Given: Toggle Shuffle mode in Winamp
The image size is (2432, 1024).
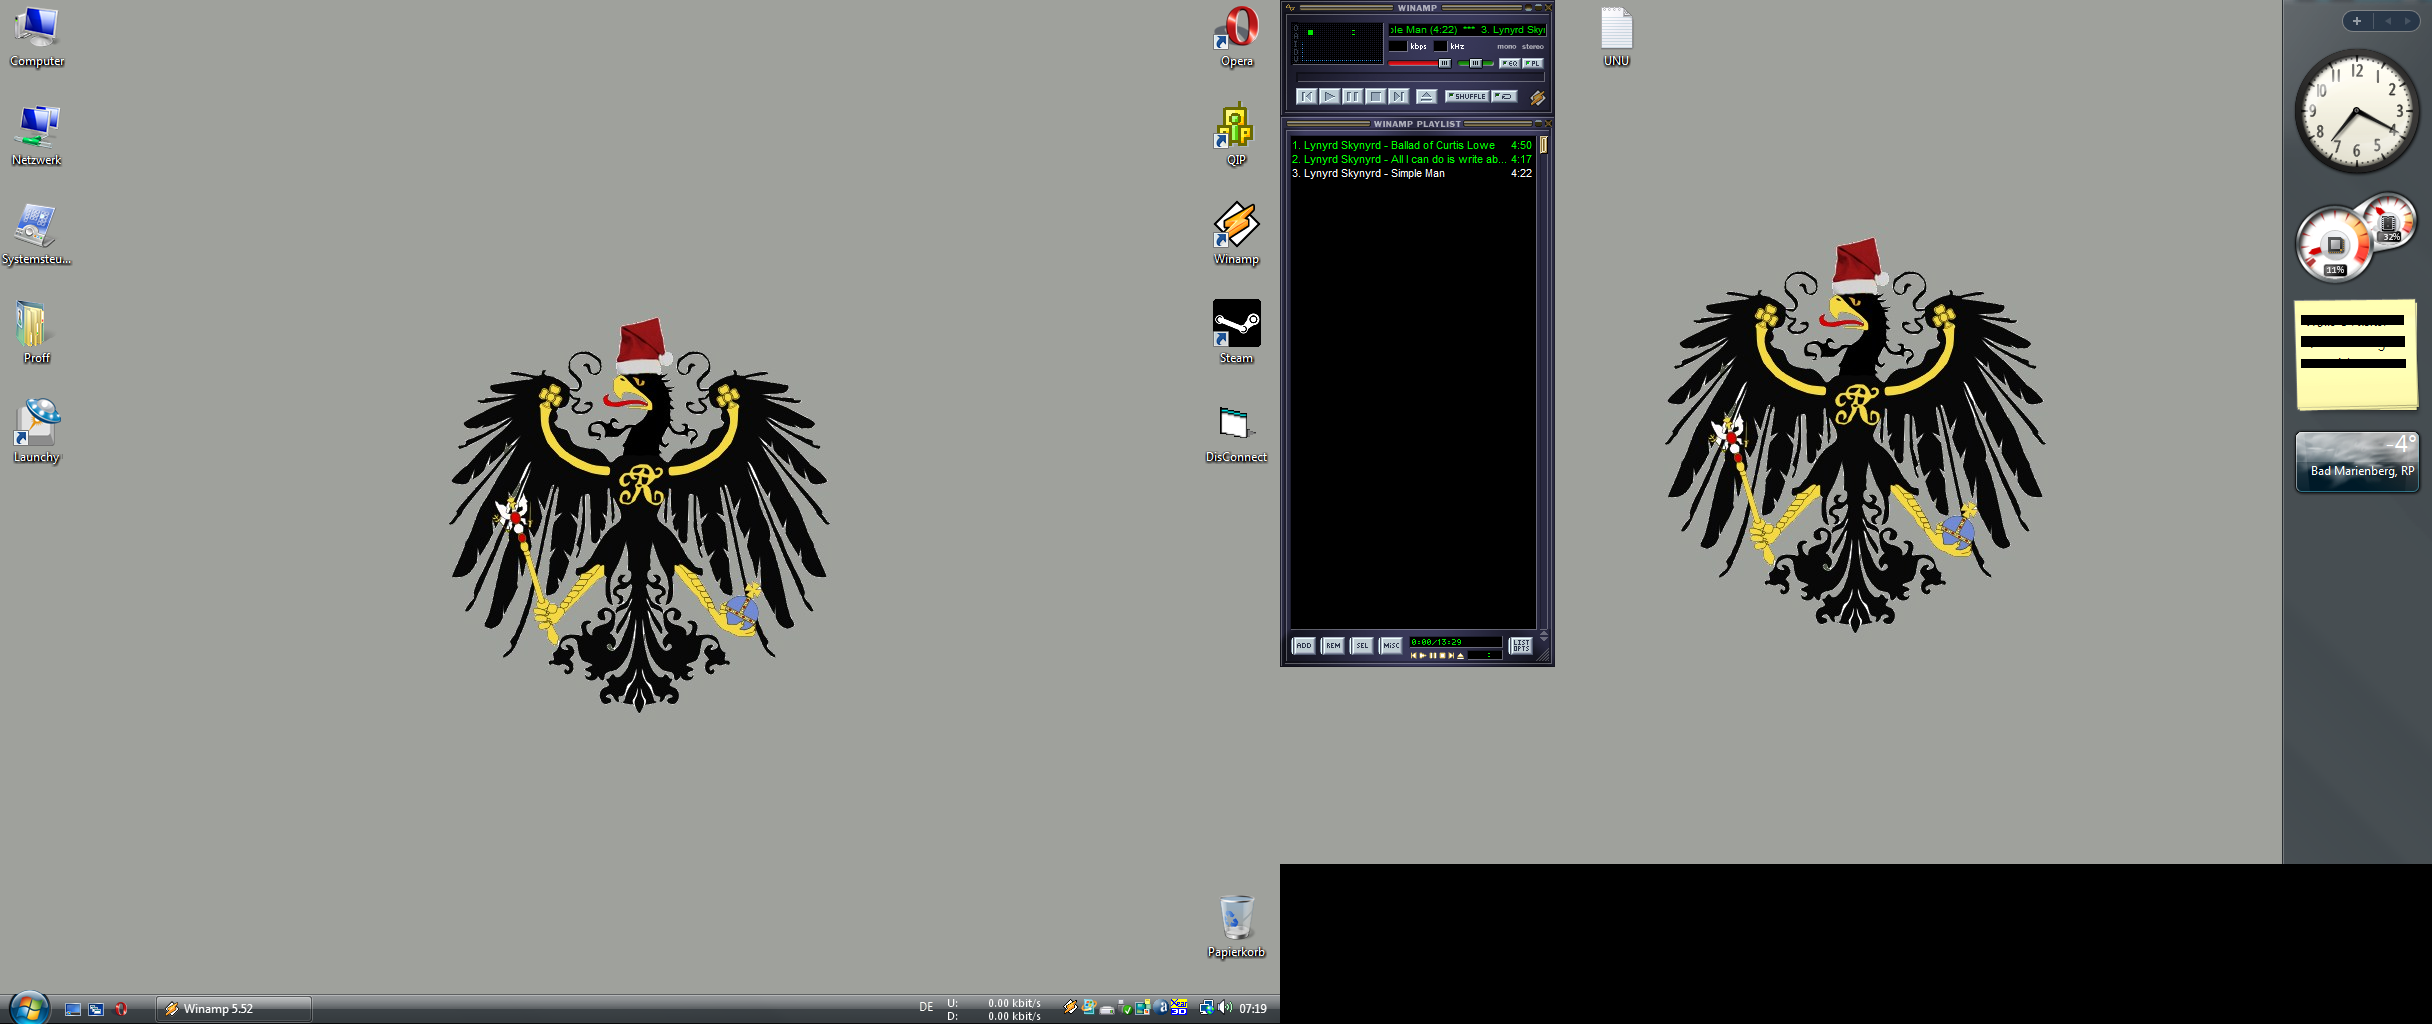Looking at the screenshot, I should pyautogui.click(x=1467, y=97).
